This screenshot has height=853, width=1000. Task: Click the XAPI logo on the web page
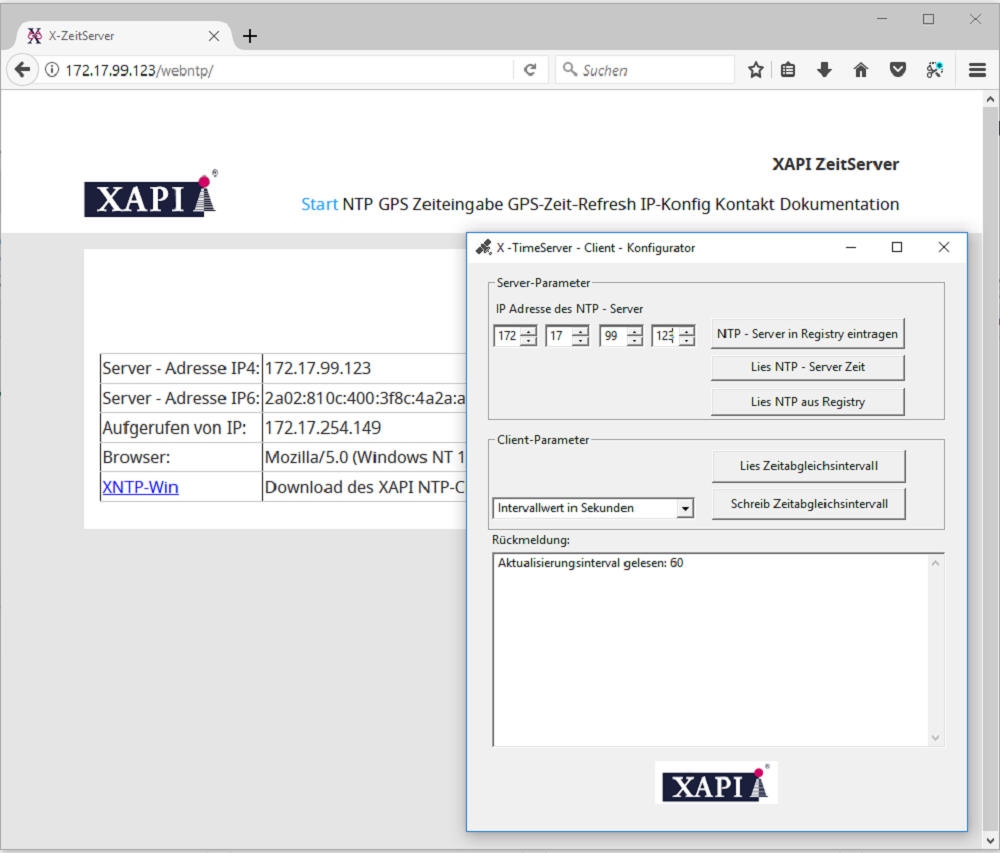point(151,195)
